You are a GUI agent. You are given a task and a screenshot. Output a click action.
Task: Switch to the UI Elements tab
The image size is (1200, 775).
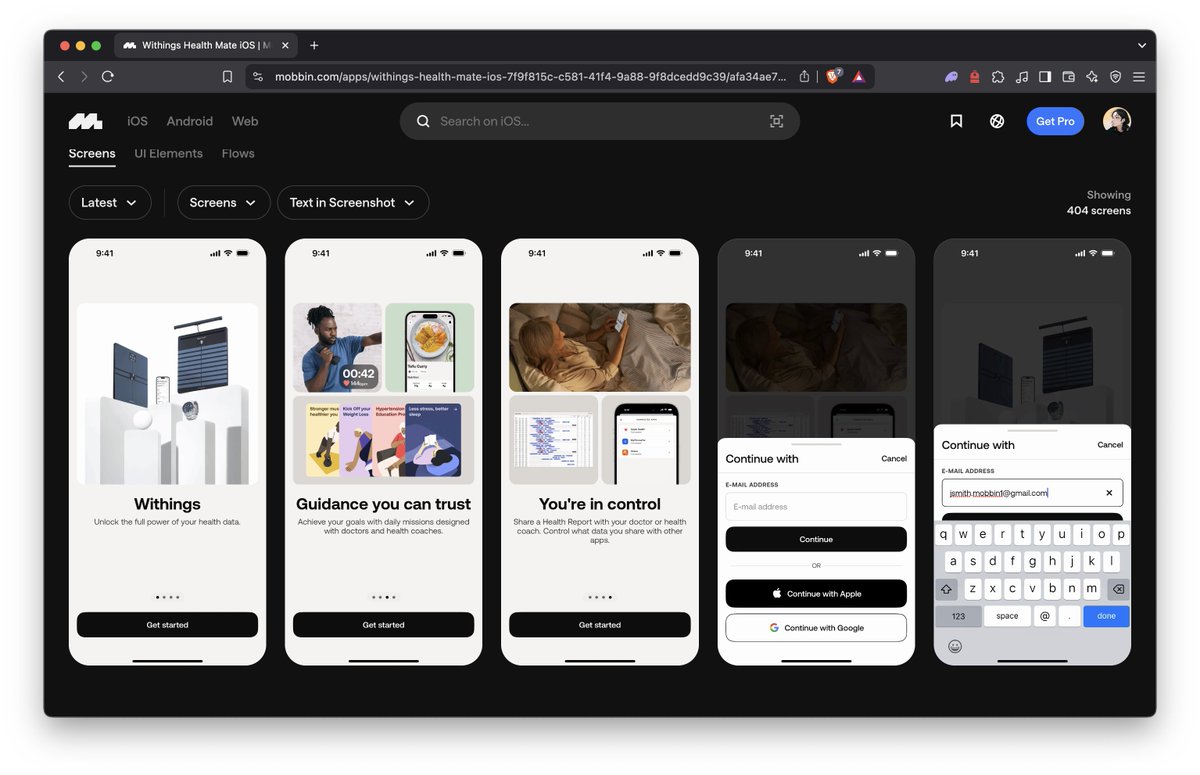click(x=169, y=153)
